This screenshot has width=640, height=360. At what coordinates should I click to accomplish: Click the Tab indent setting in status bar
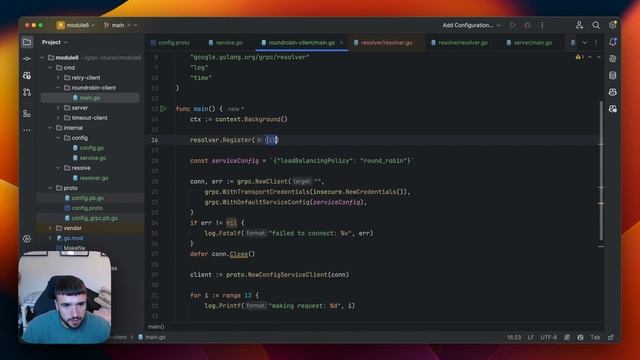point(595,338)
